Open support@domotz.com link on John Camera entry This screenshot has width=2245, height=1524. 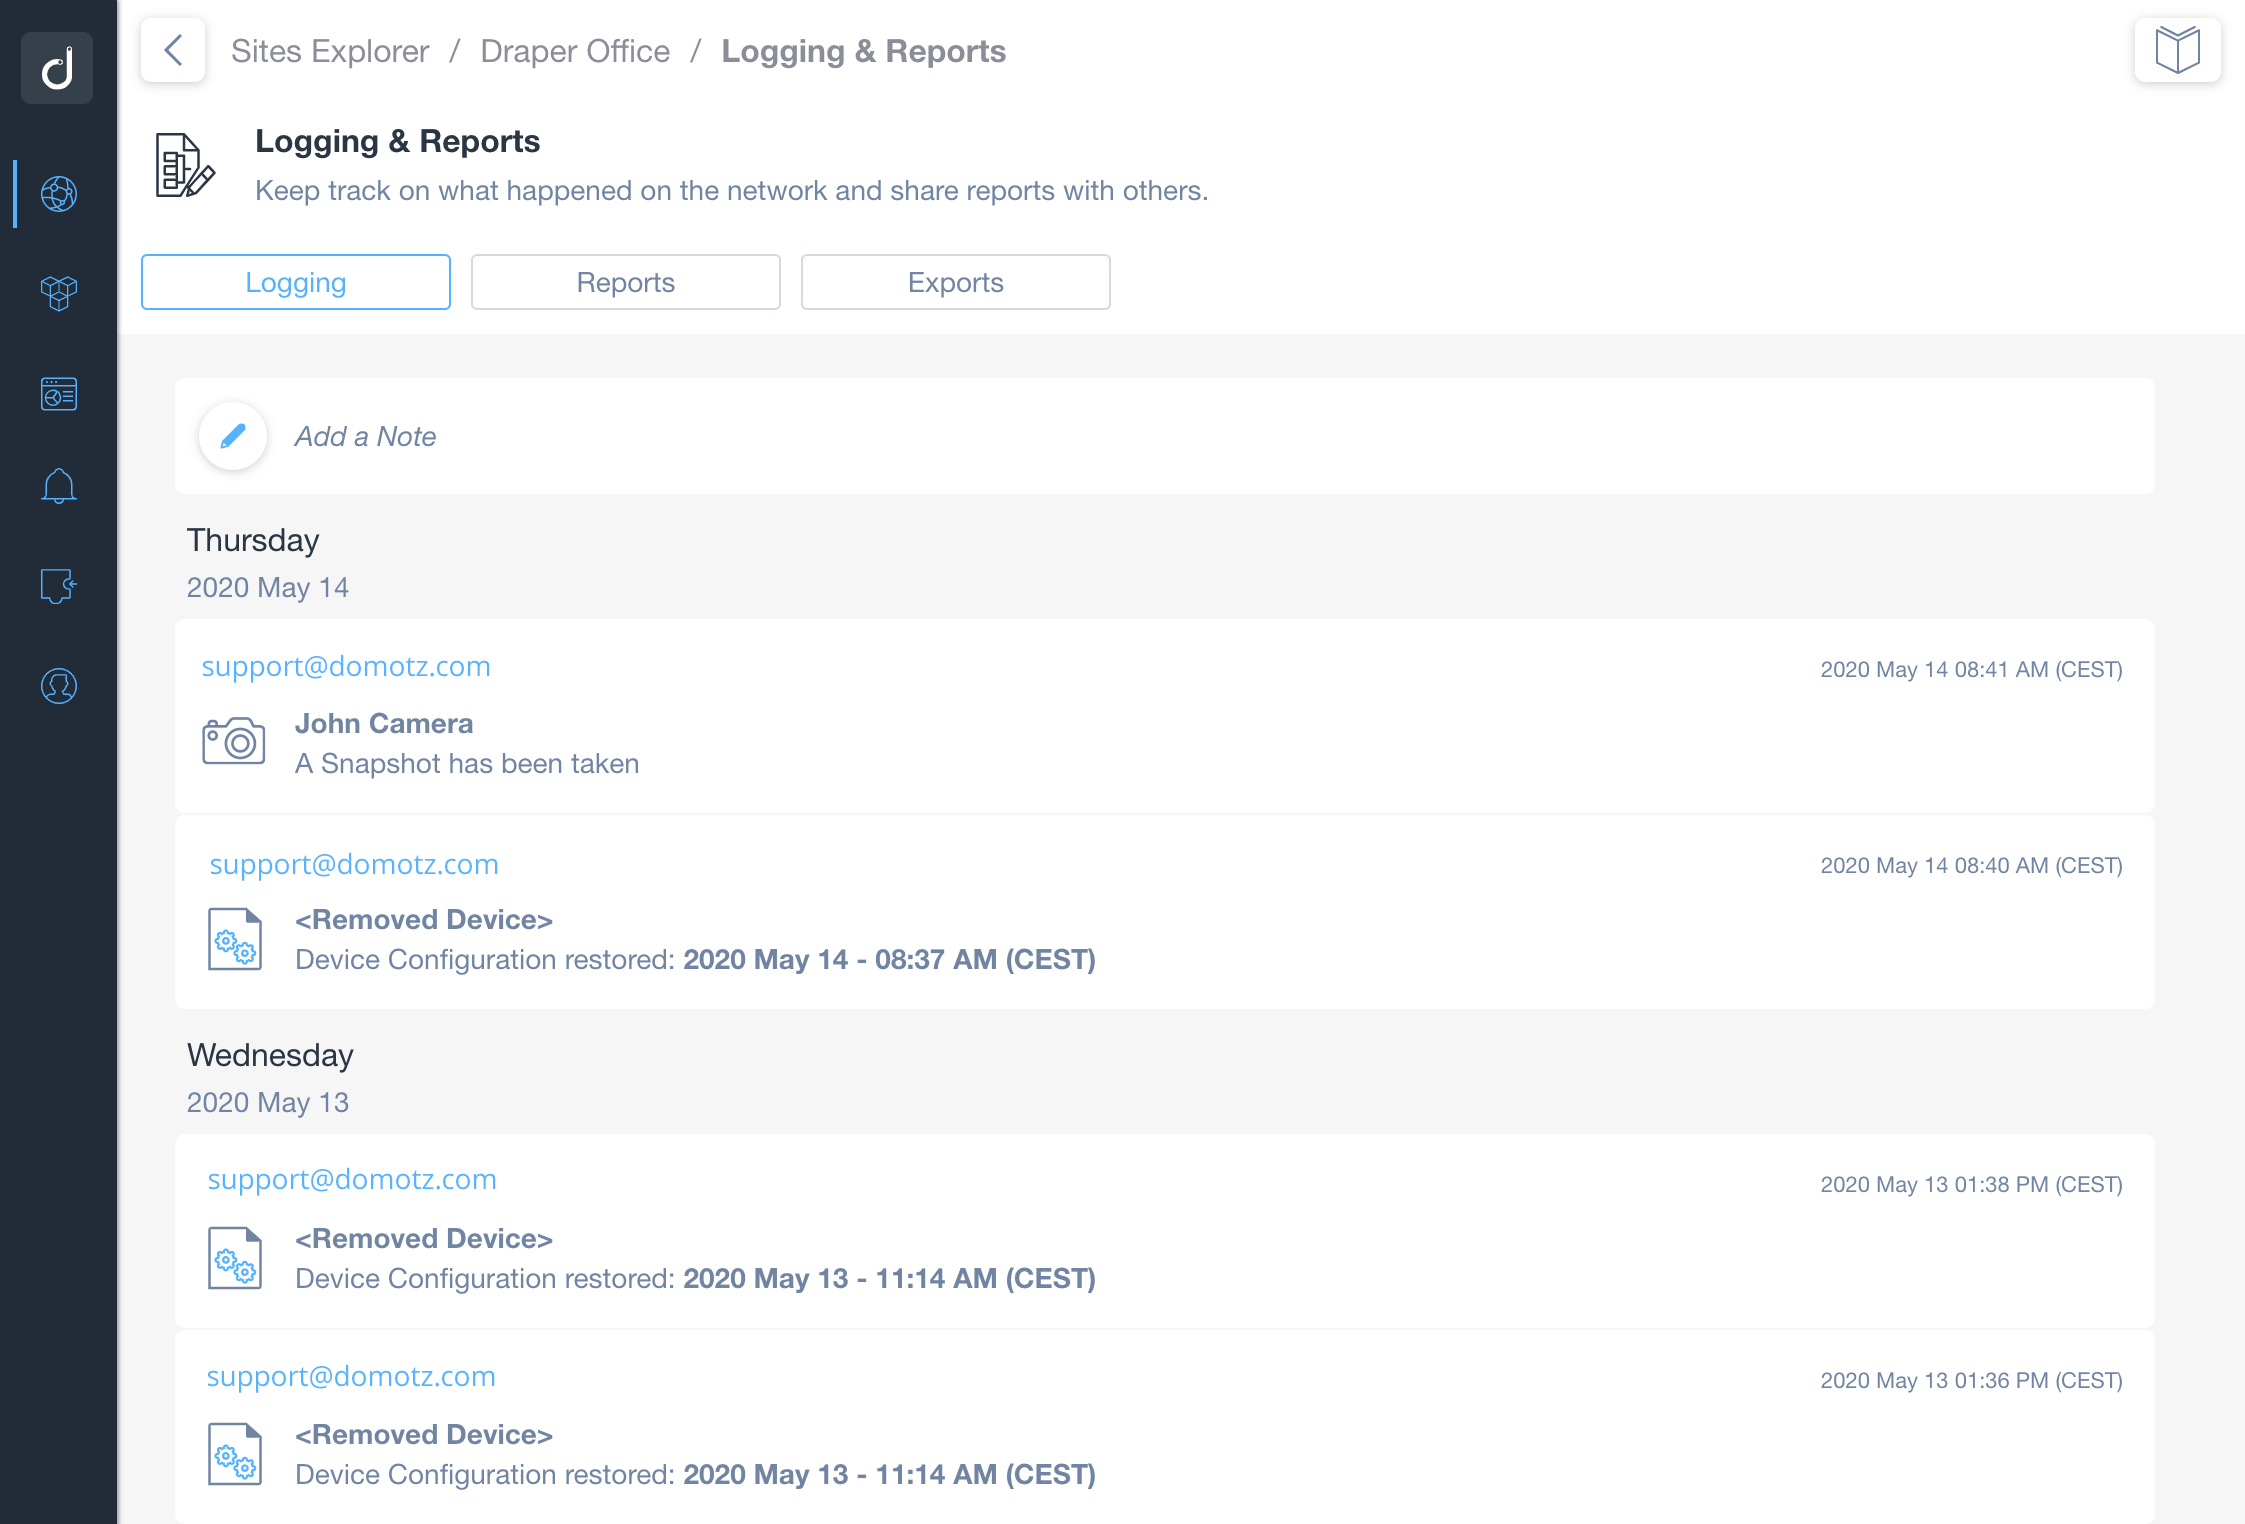point(346,667)
